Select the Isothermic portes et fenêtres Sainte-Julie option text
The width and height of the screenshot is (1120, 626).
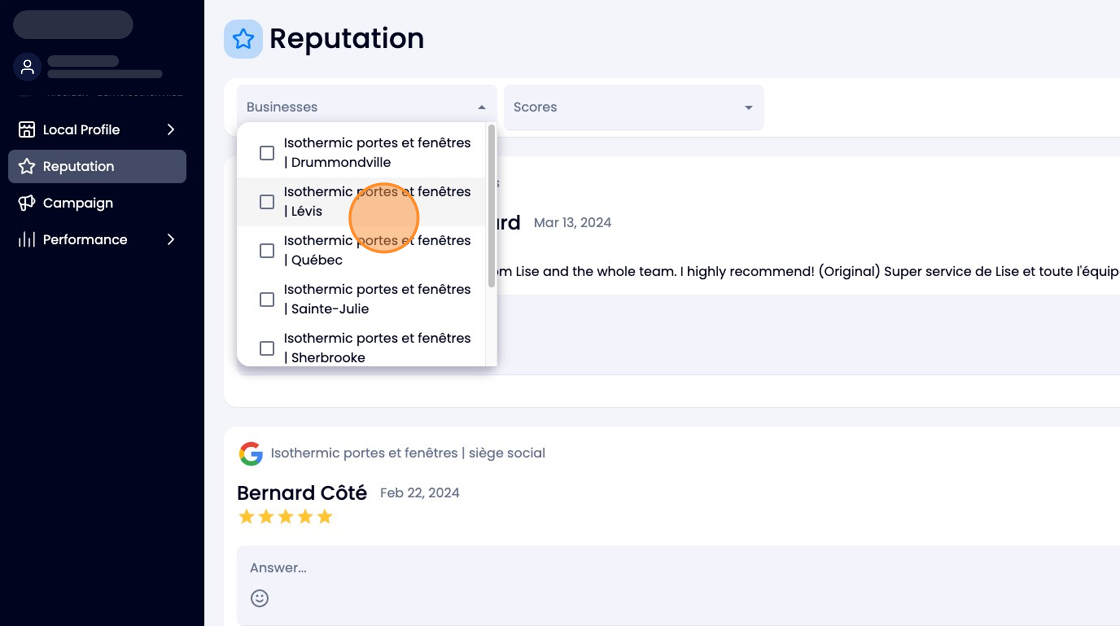tap(377, 299)
